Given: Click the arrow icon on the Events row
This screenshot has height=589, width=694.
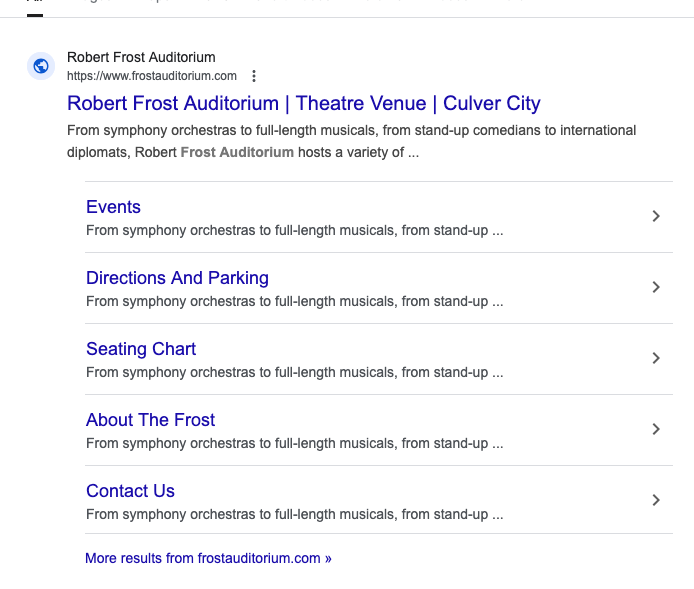Looking at the screenshot, I should click(656, 216).
